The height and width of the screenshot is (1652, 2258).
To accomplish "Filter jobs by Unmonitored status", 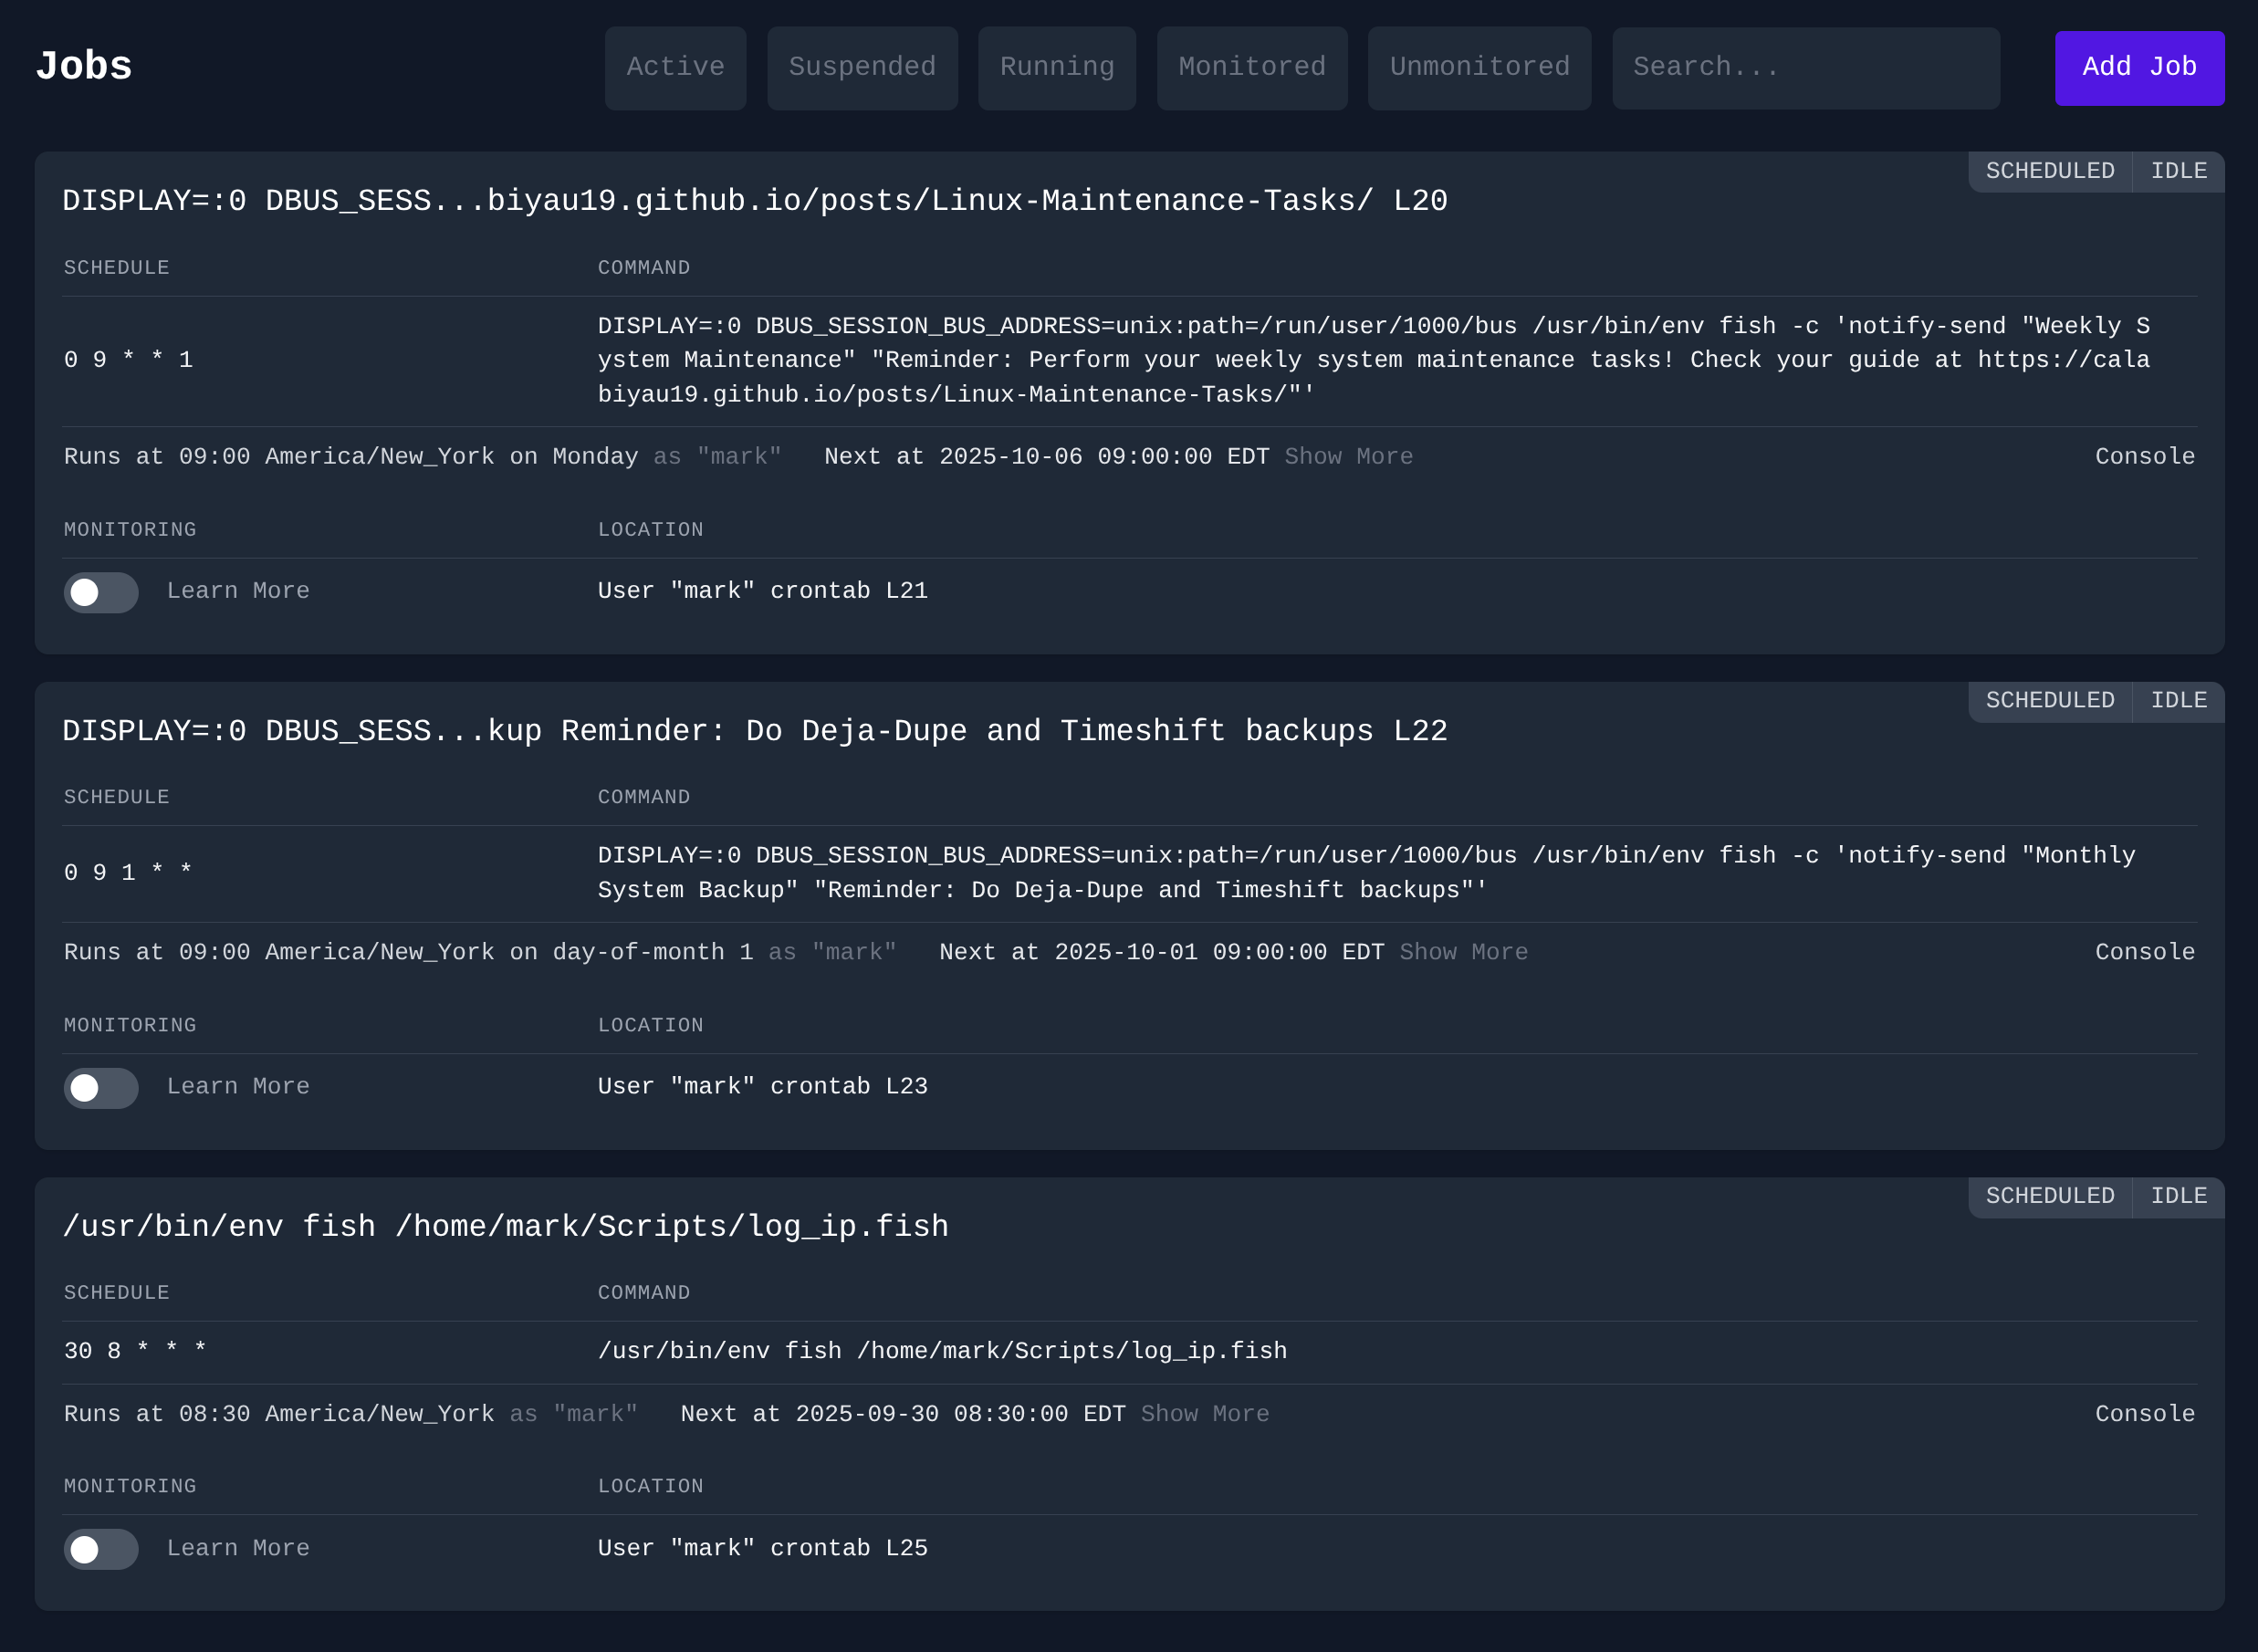I will click(1479, 67).
